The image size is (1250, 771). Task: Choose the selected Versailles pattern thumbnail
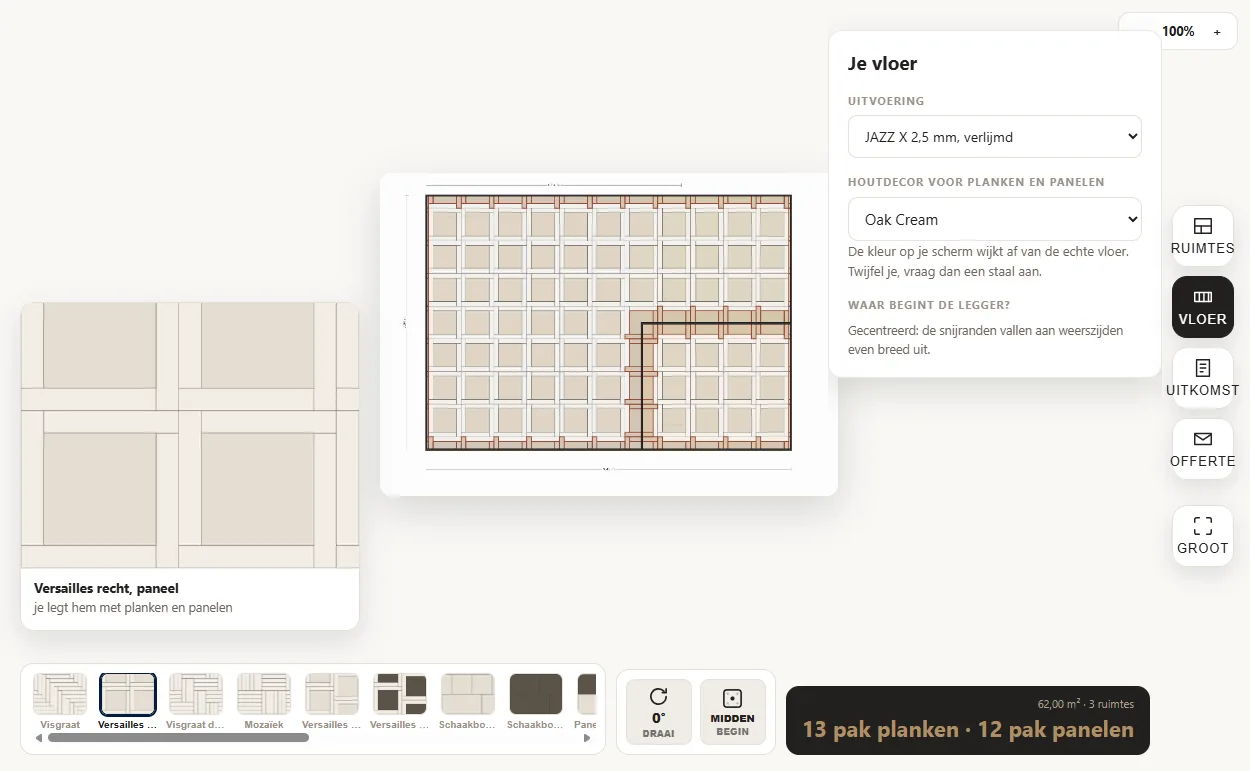(x=128, y=701)
